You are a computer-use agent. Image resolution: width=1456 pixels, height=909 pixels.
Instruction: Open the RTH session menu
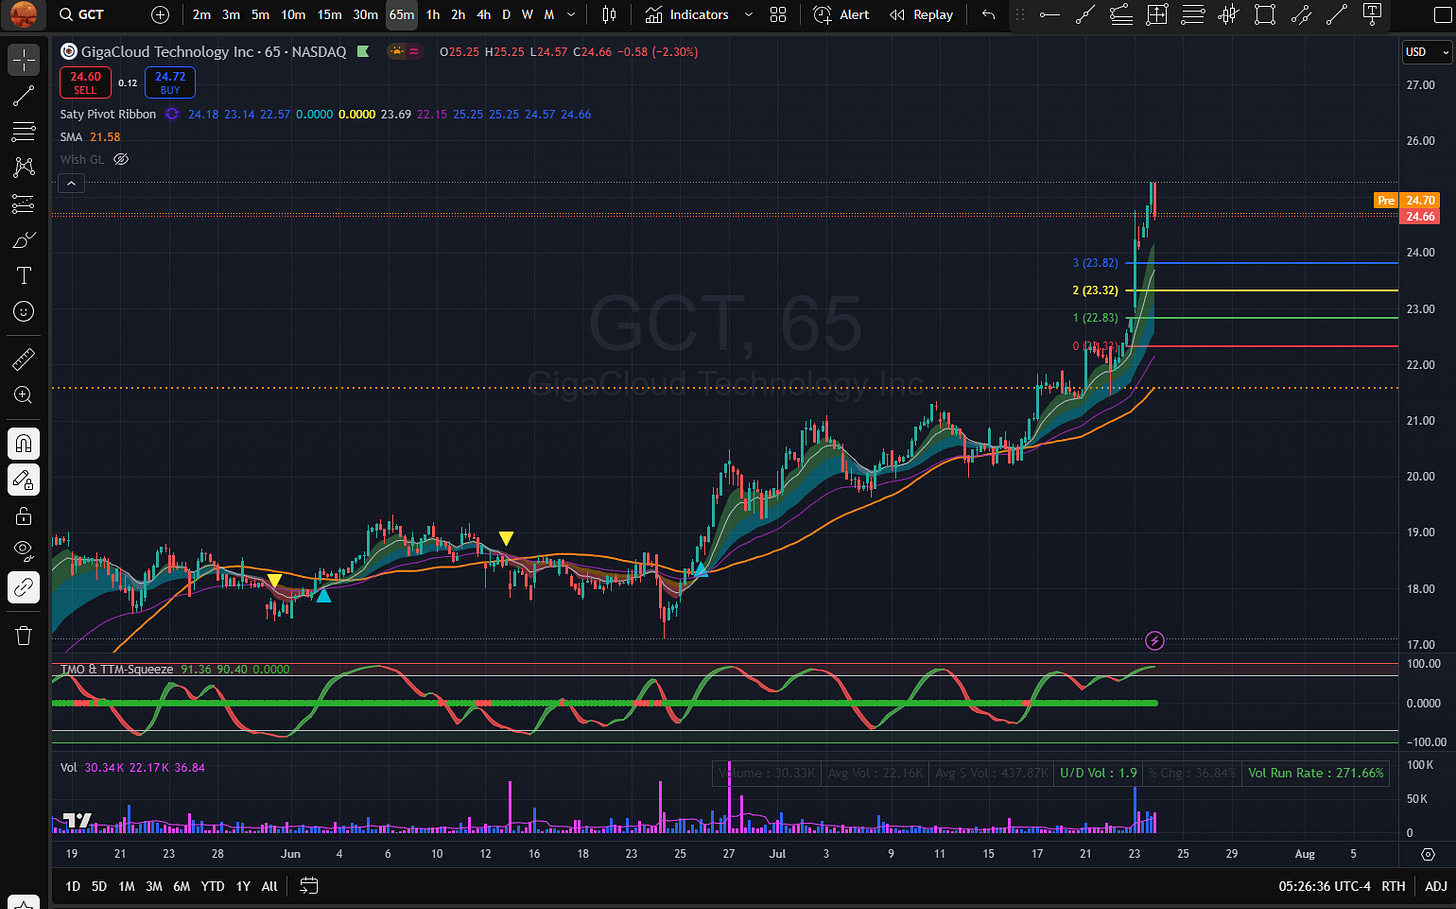tap(1393, 886)
